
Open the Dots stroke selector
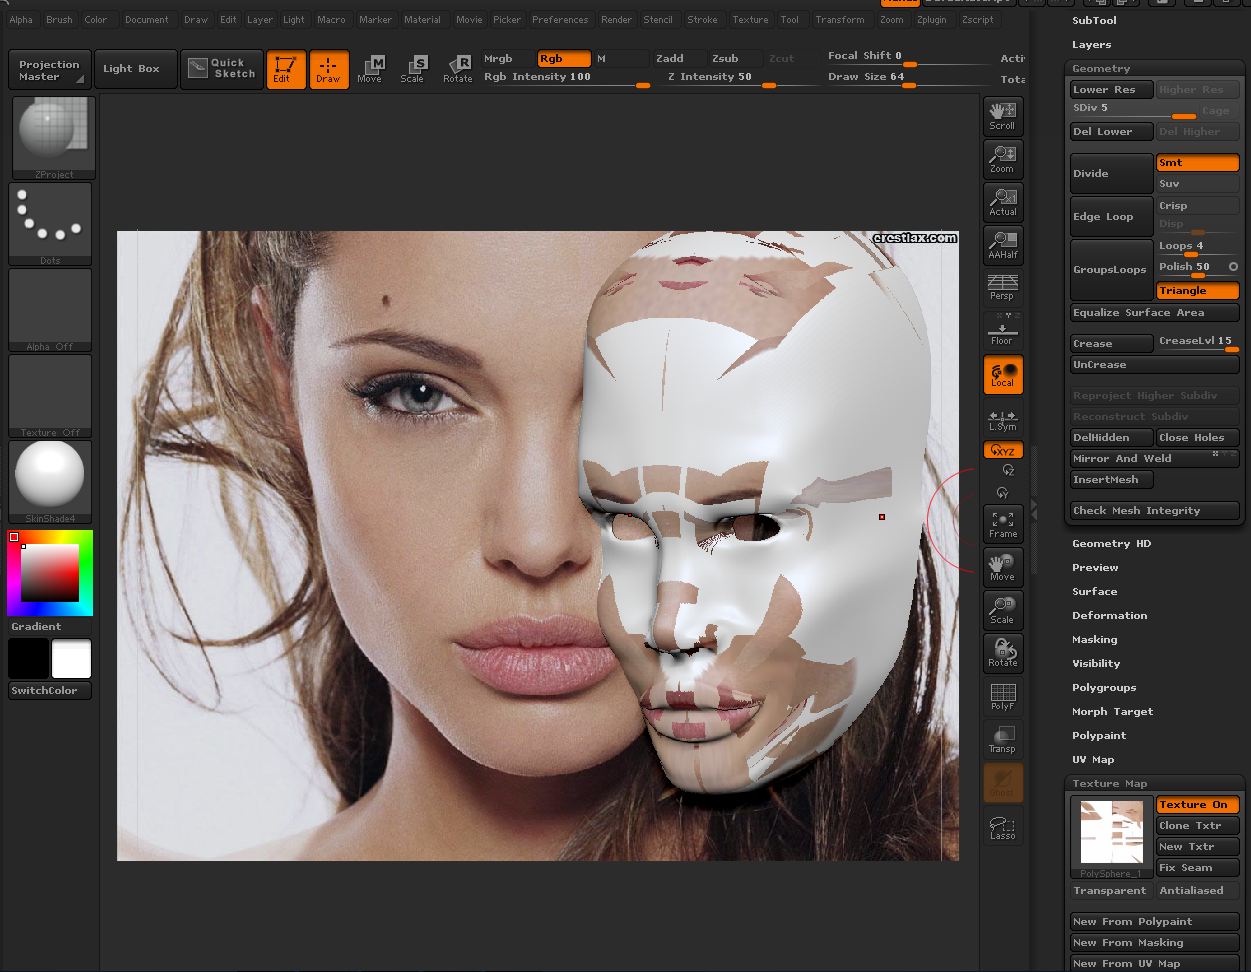point(50,224)
